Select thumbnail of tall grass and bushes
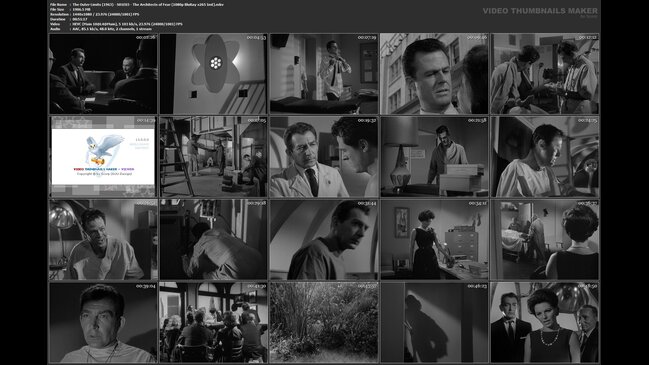 (x=324, y=322)
